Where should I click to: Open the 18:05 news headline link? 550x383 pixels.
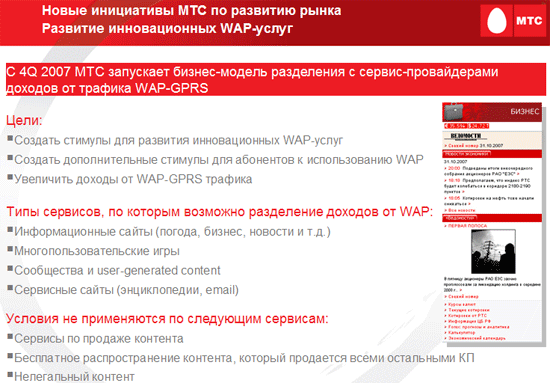(x=489, y=201)
